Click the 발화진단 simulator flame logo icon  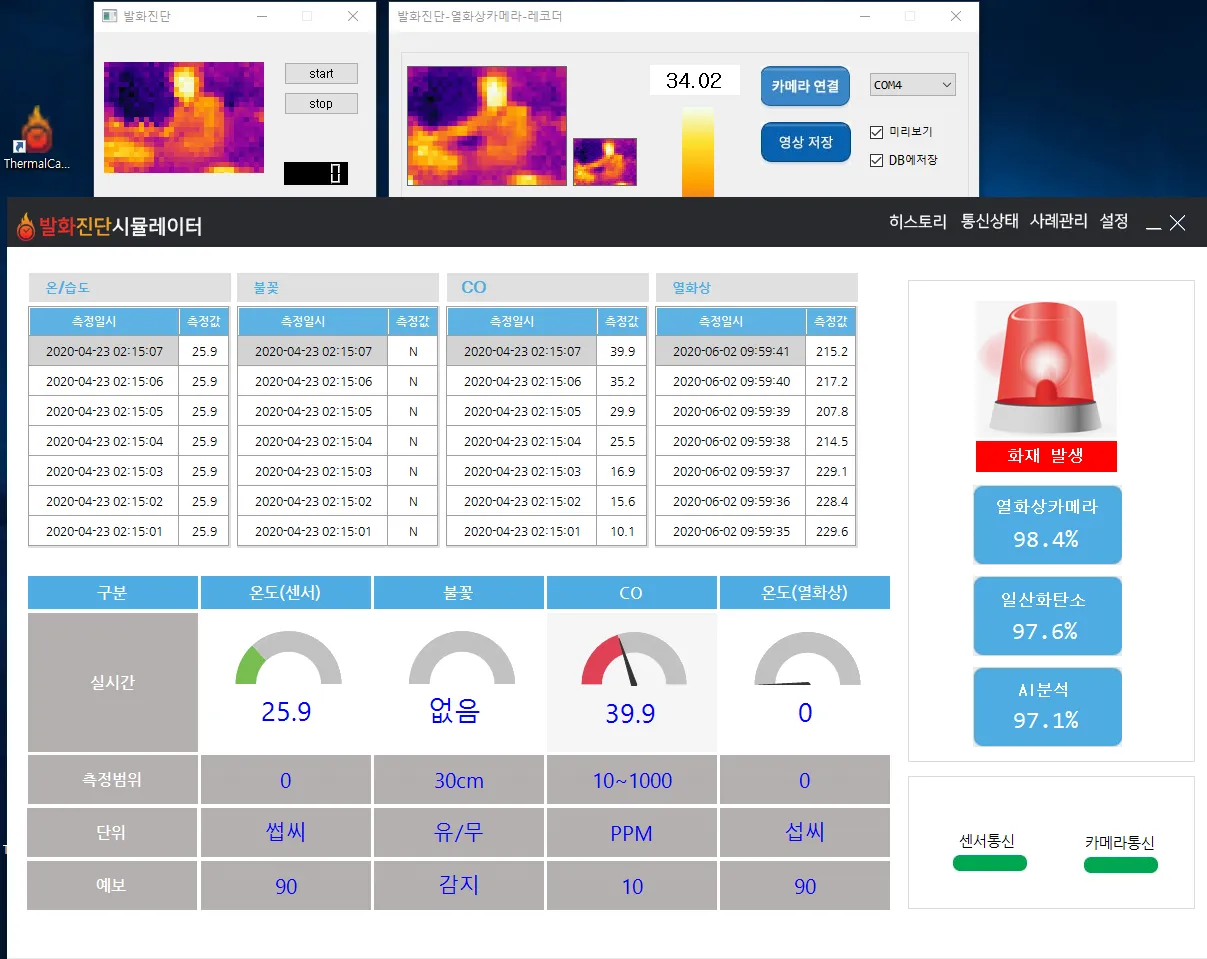[x=25, y=227]
